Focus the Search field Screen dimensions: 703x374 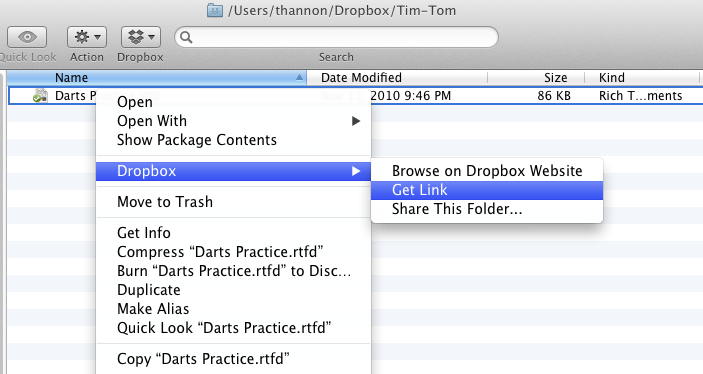pyautogui.click(x=336, y=37)
